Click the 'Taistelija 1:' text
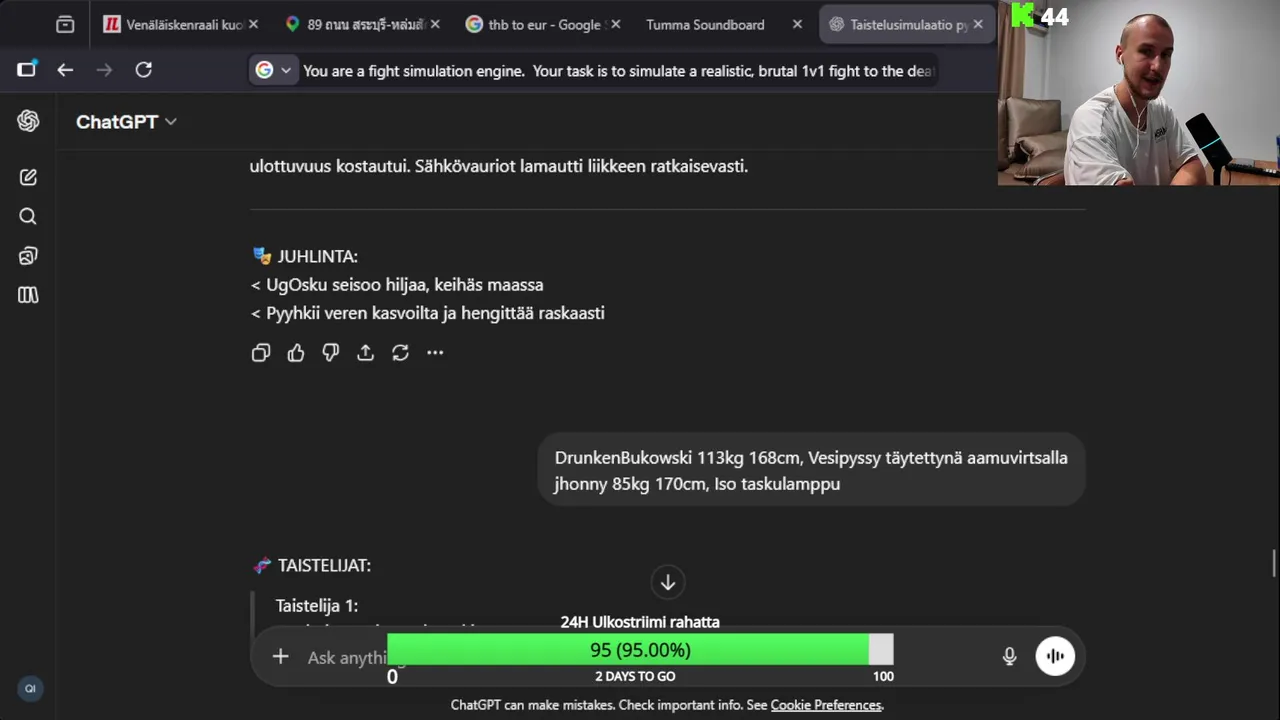Image resolution: width=1280 pixels, height=720 pixels. point(317,605)
